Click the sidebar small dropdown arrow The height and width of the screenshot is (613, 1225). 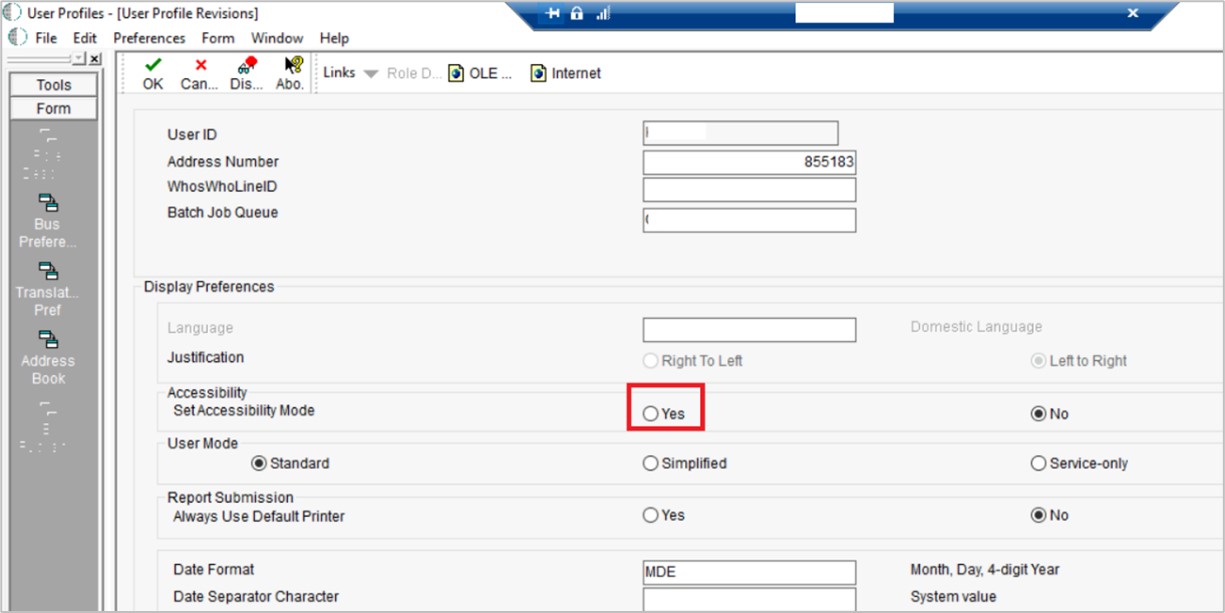78,59
